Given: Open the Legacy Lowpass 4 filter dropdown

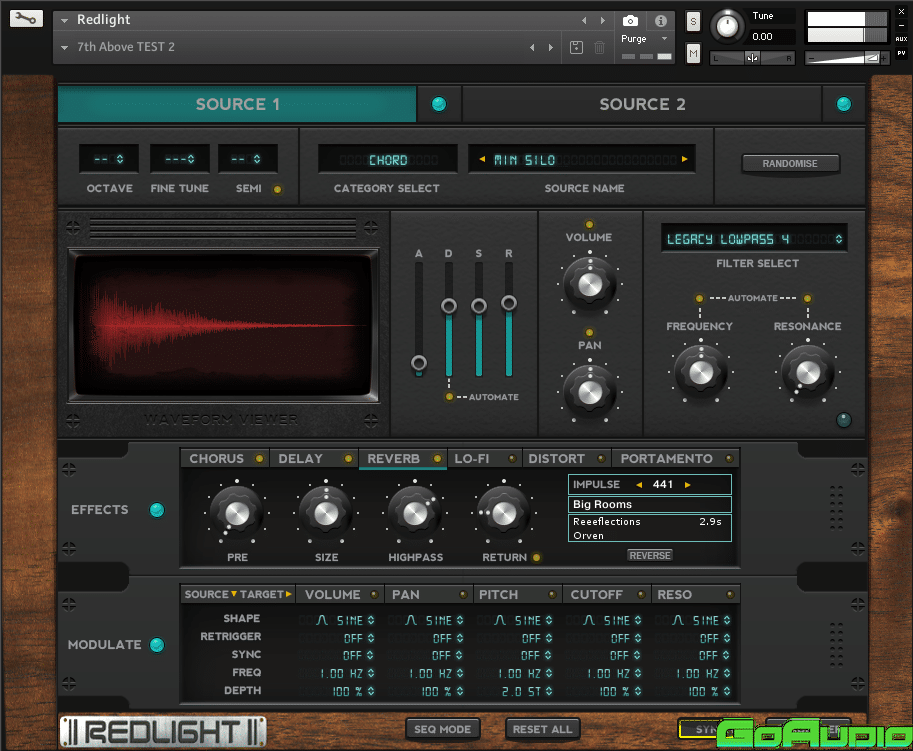Looking at the screenshot, I should tap(755, 239).
